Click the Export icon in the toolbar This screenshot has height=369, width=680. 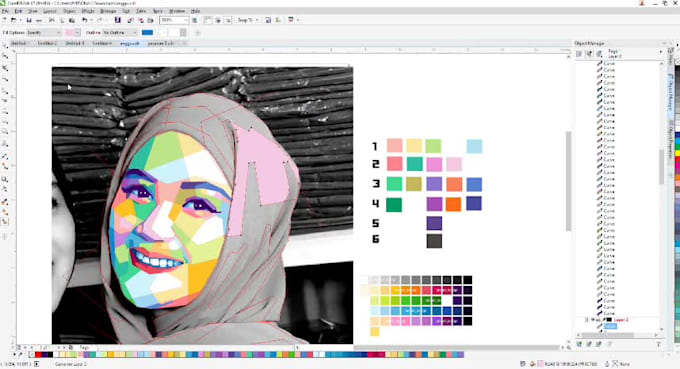click(x=141, y=20)
